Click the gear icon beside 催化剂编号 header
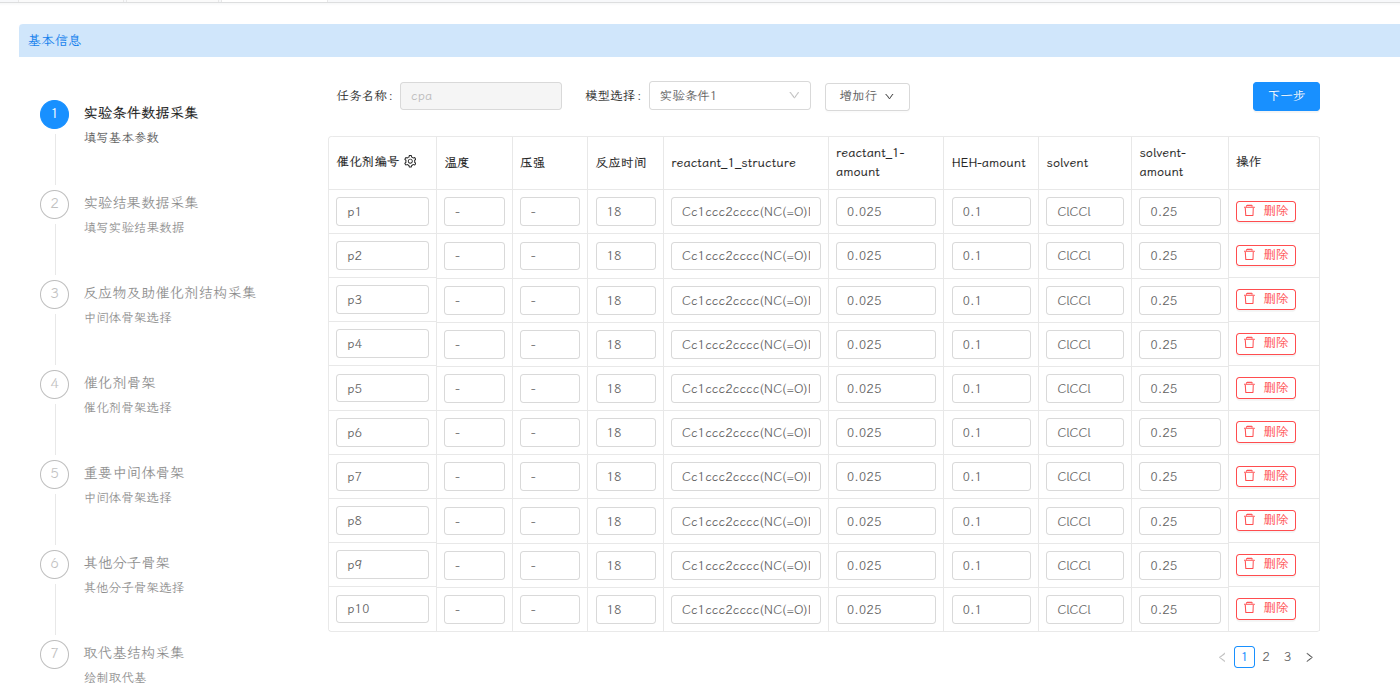 (x=410, y=162)
